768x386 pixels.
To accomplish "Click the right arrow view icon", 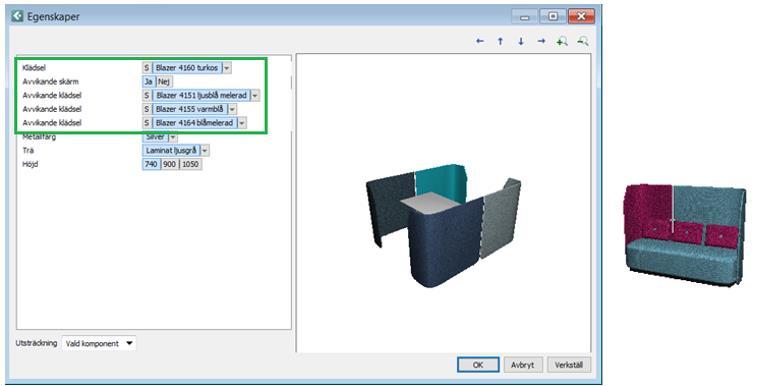I will pos(541,42).
